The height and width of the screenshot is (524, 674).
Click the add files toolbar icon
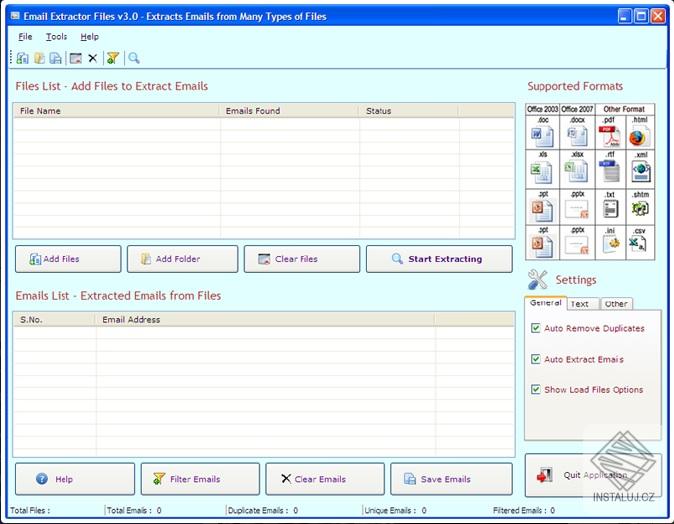(22, 58)
